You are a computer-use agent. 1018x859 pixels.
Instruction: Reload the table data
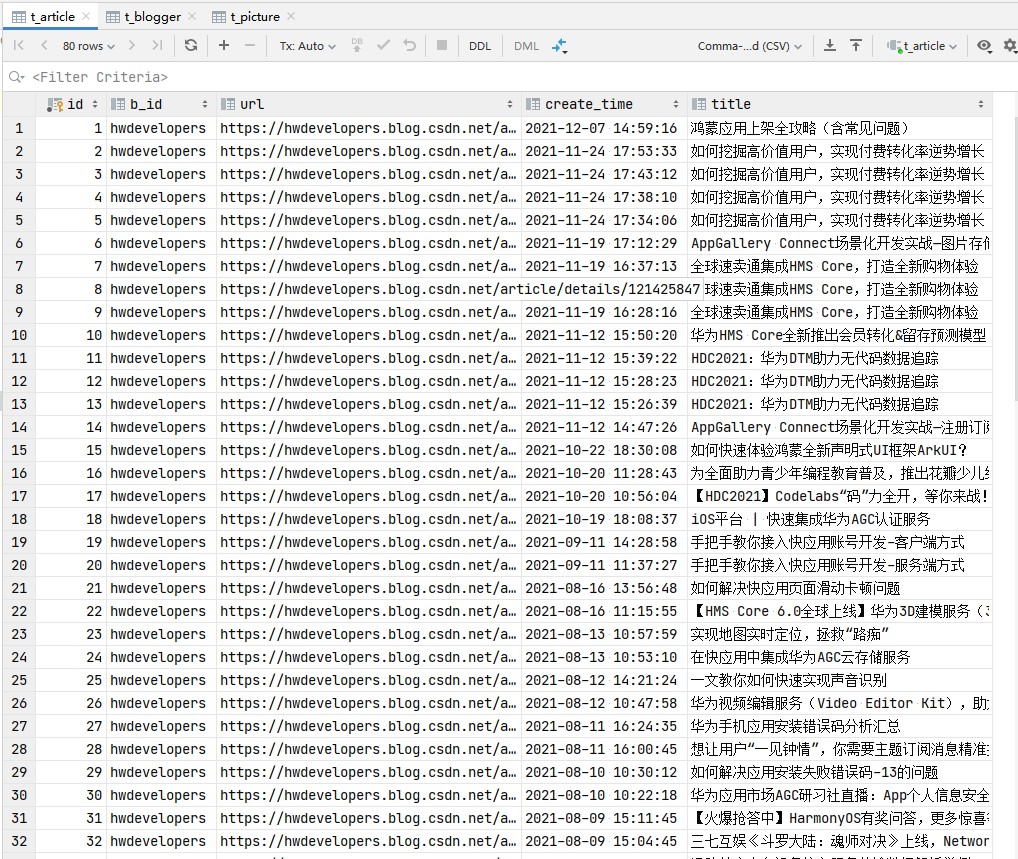(191, 45)
